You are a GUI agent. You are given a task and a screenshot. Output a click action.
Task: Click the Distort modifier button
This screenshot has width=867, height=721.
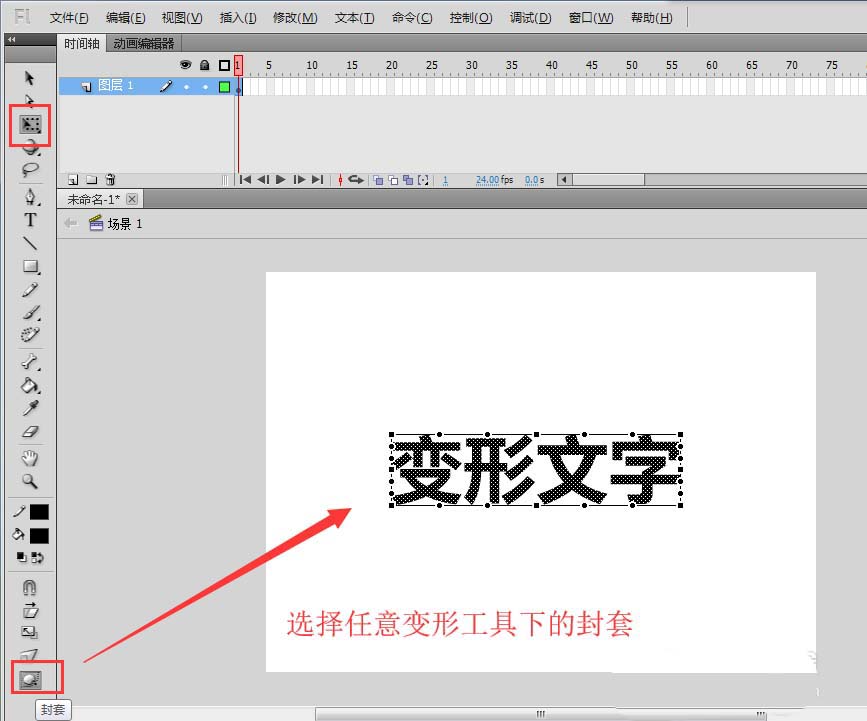pyautogui.click(x=30, y=655)
